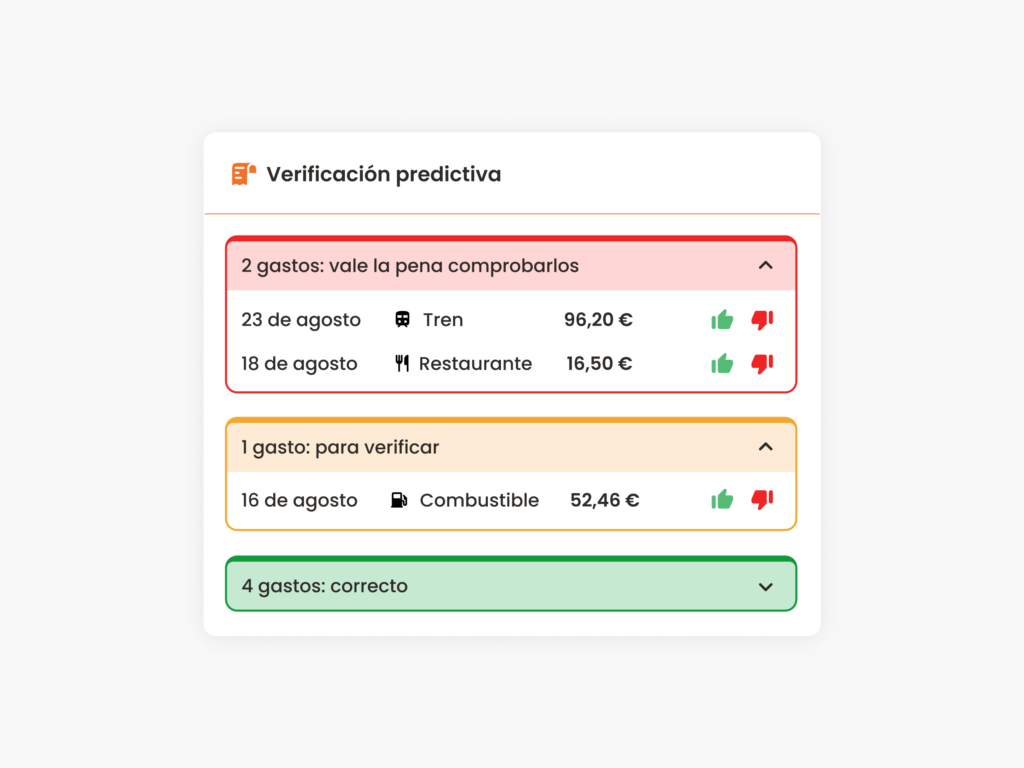Click '2 gastos: vale la pena comprobarlos' header
Viewport: 1024px width, 768px height.
(511, 266)
